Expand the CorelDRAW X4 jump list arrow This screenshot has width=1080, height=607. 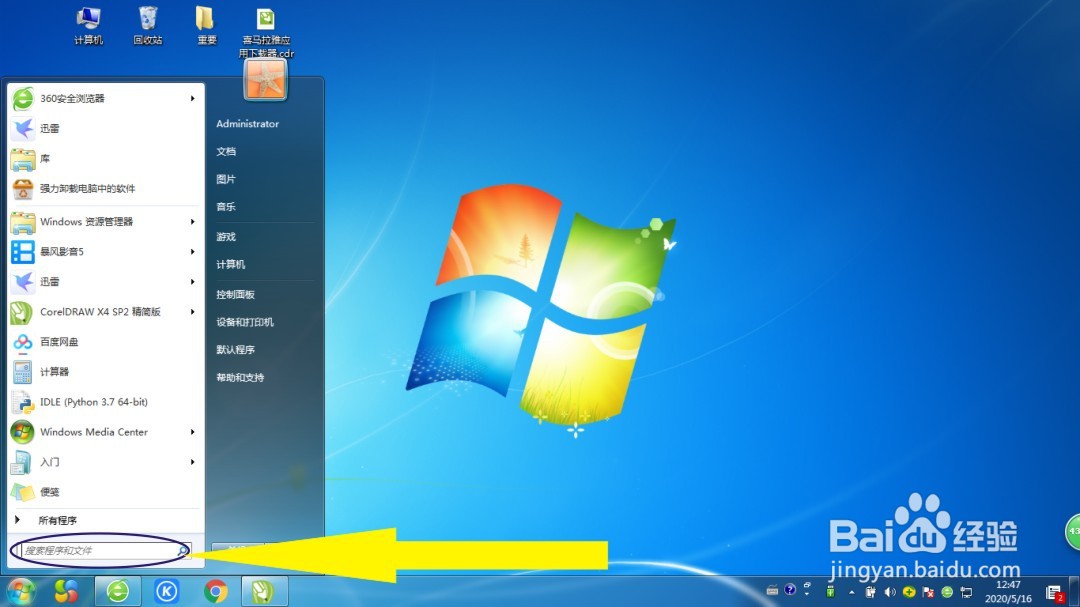(193, 311)
